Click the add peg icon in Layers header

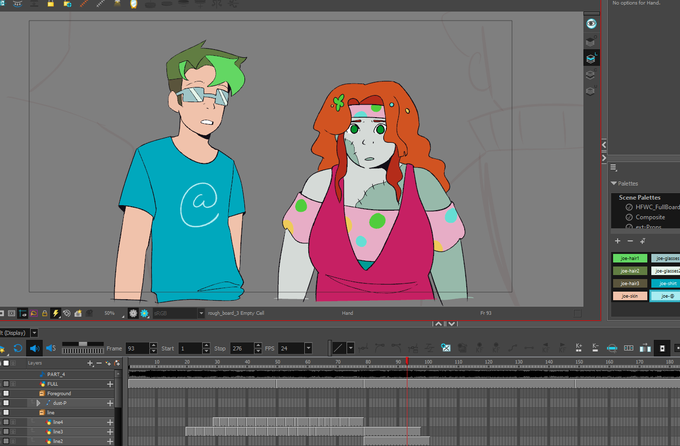tap(117, 363)
